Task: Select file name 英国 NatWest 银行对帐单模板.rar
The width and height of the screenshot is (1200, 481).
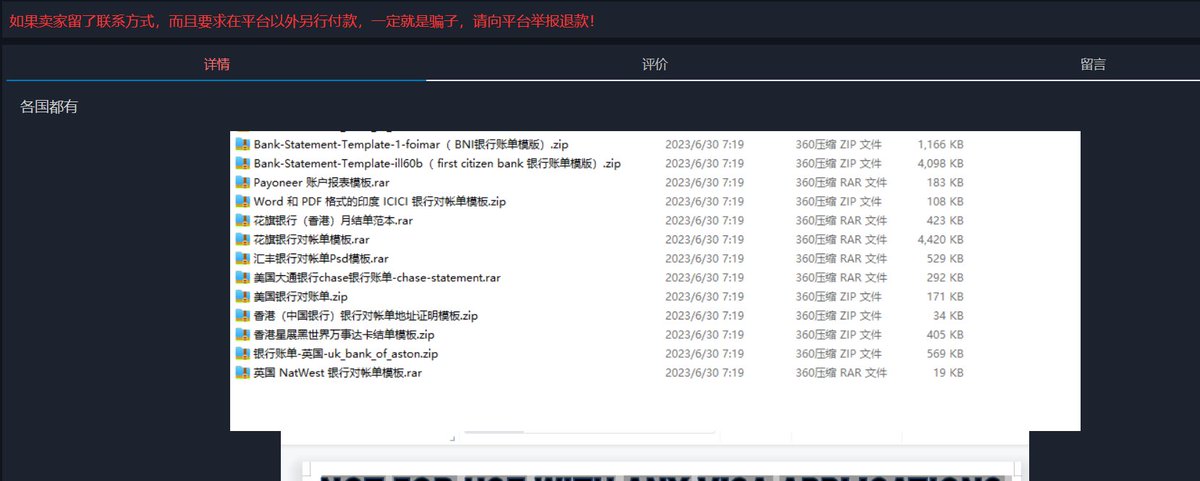Action: pos(337,372)
